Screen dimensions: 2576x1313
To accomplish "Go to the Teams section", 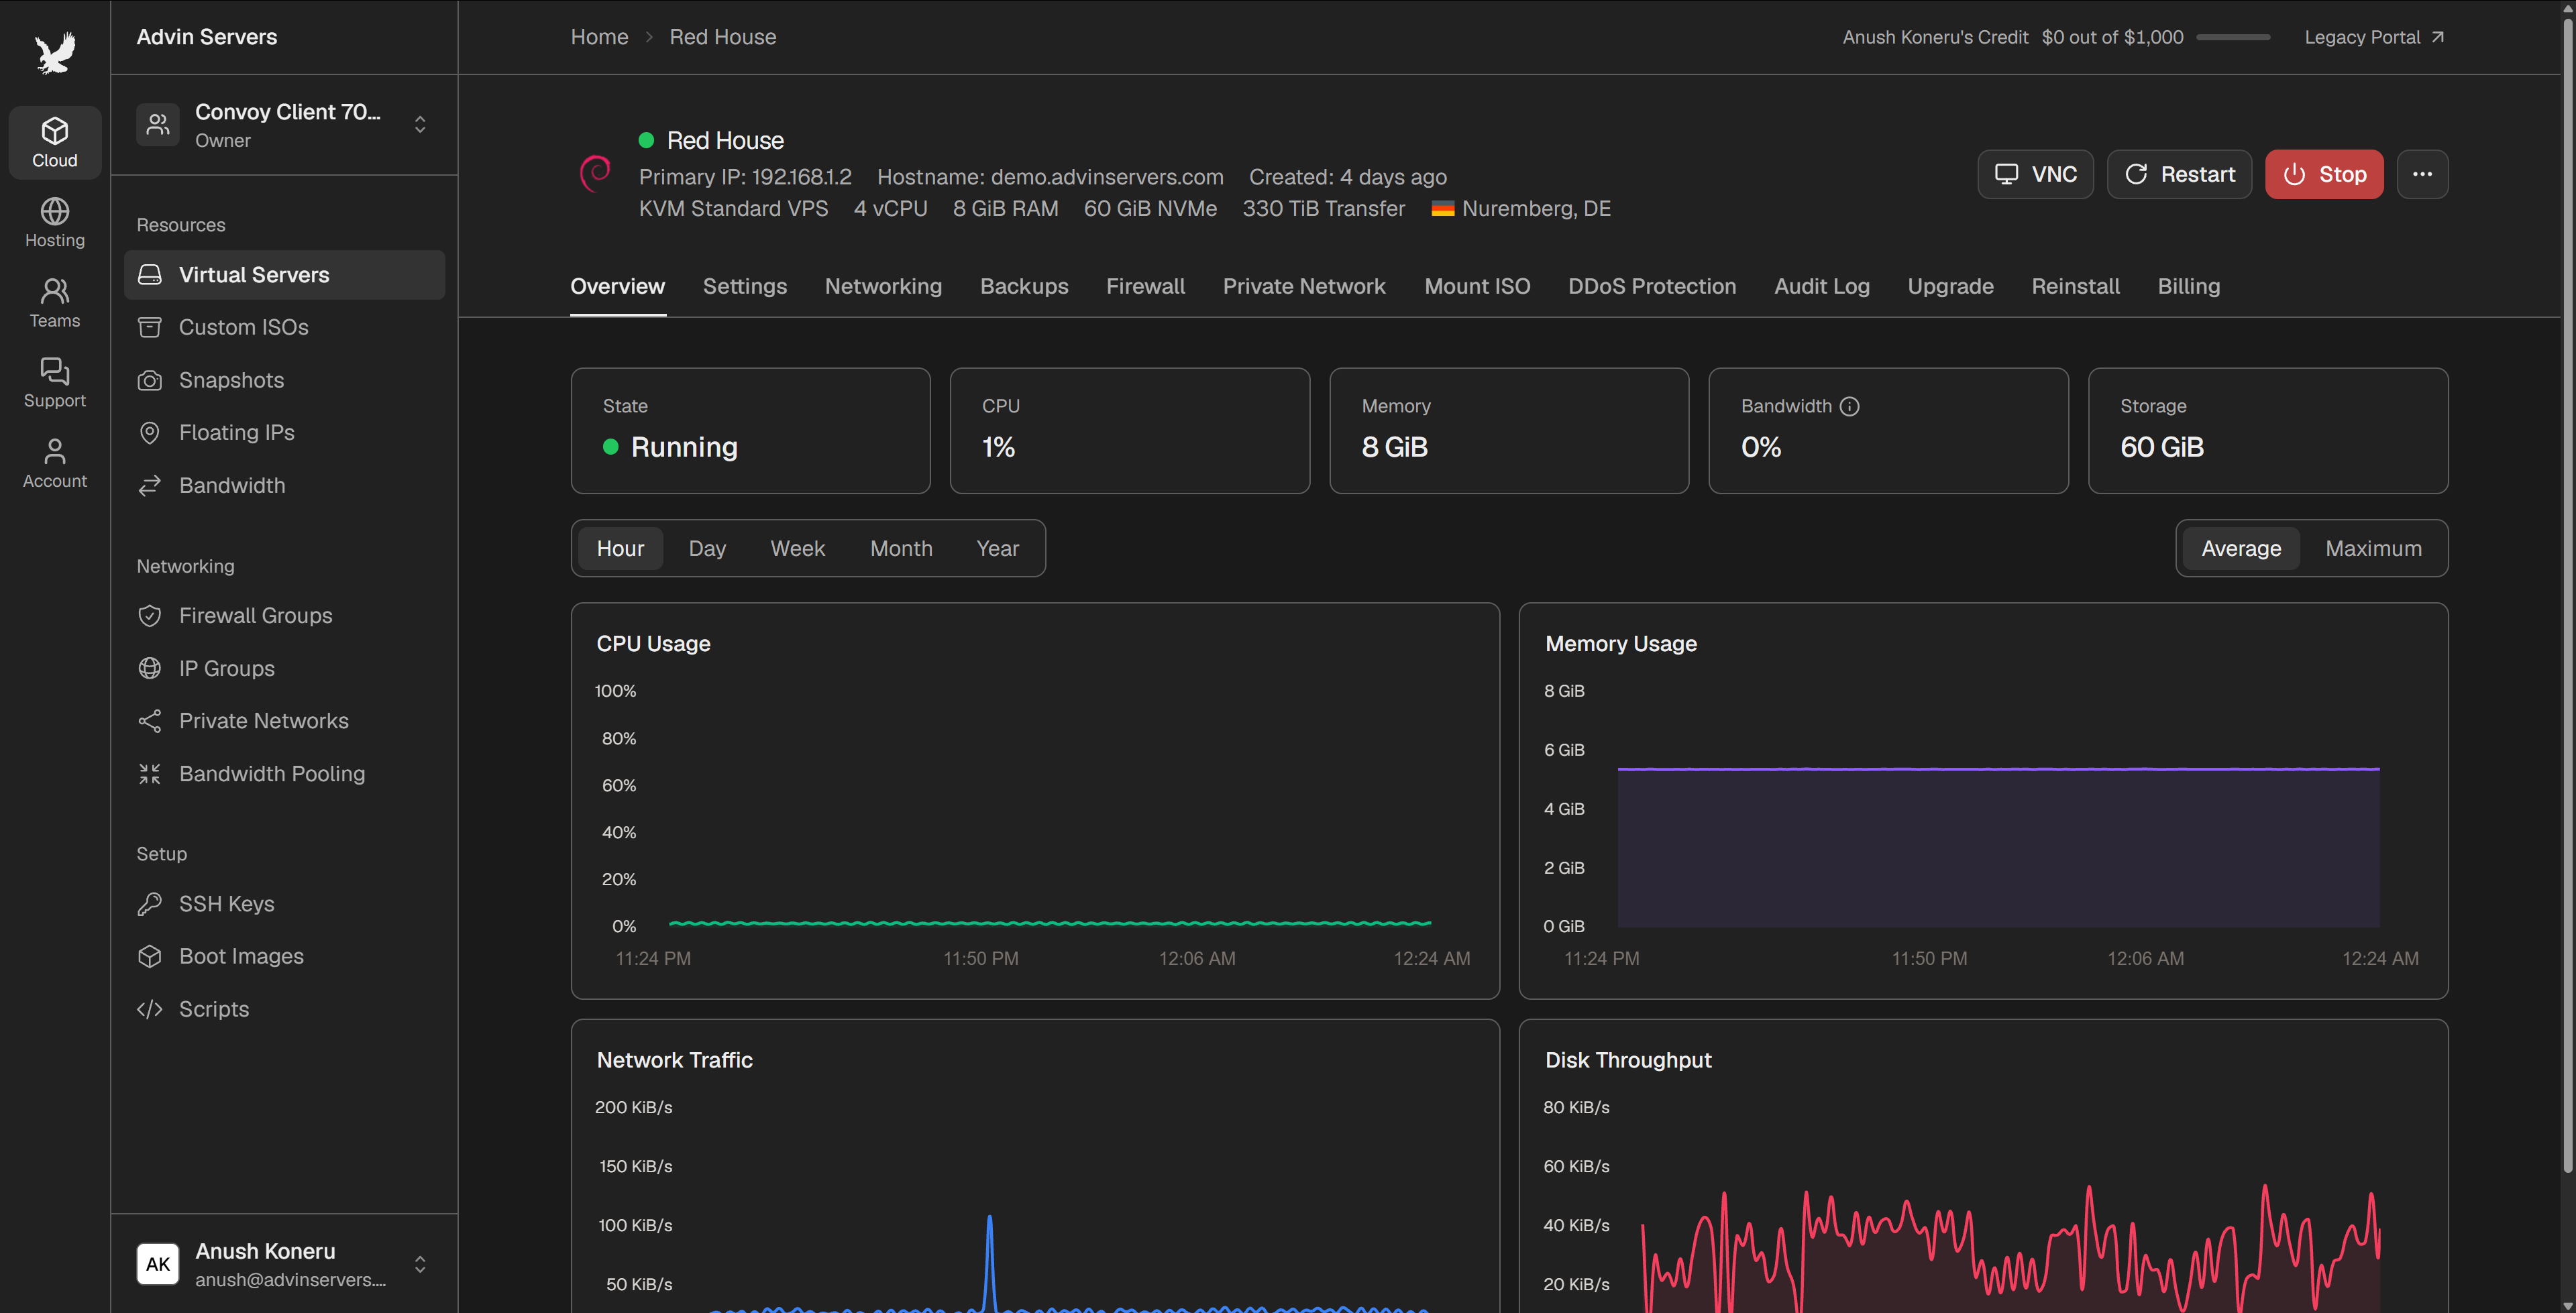I will [x=55, y=304].
